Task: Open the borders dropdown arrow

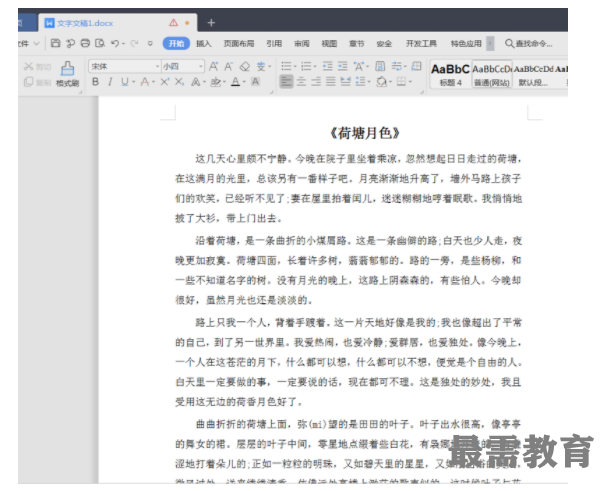Action: (410, 82)
